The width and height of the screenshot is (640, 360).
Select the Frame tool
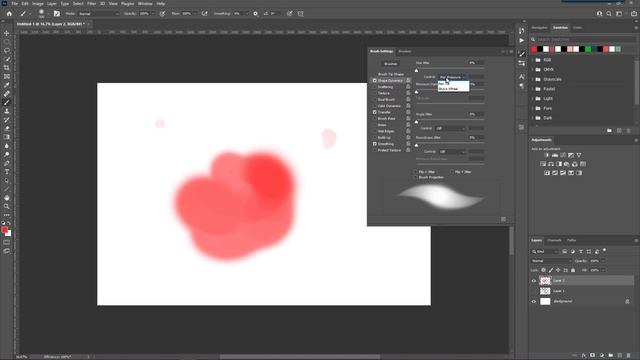tap(7, 76)
